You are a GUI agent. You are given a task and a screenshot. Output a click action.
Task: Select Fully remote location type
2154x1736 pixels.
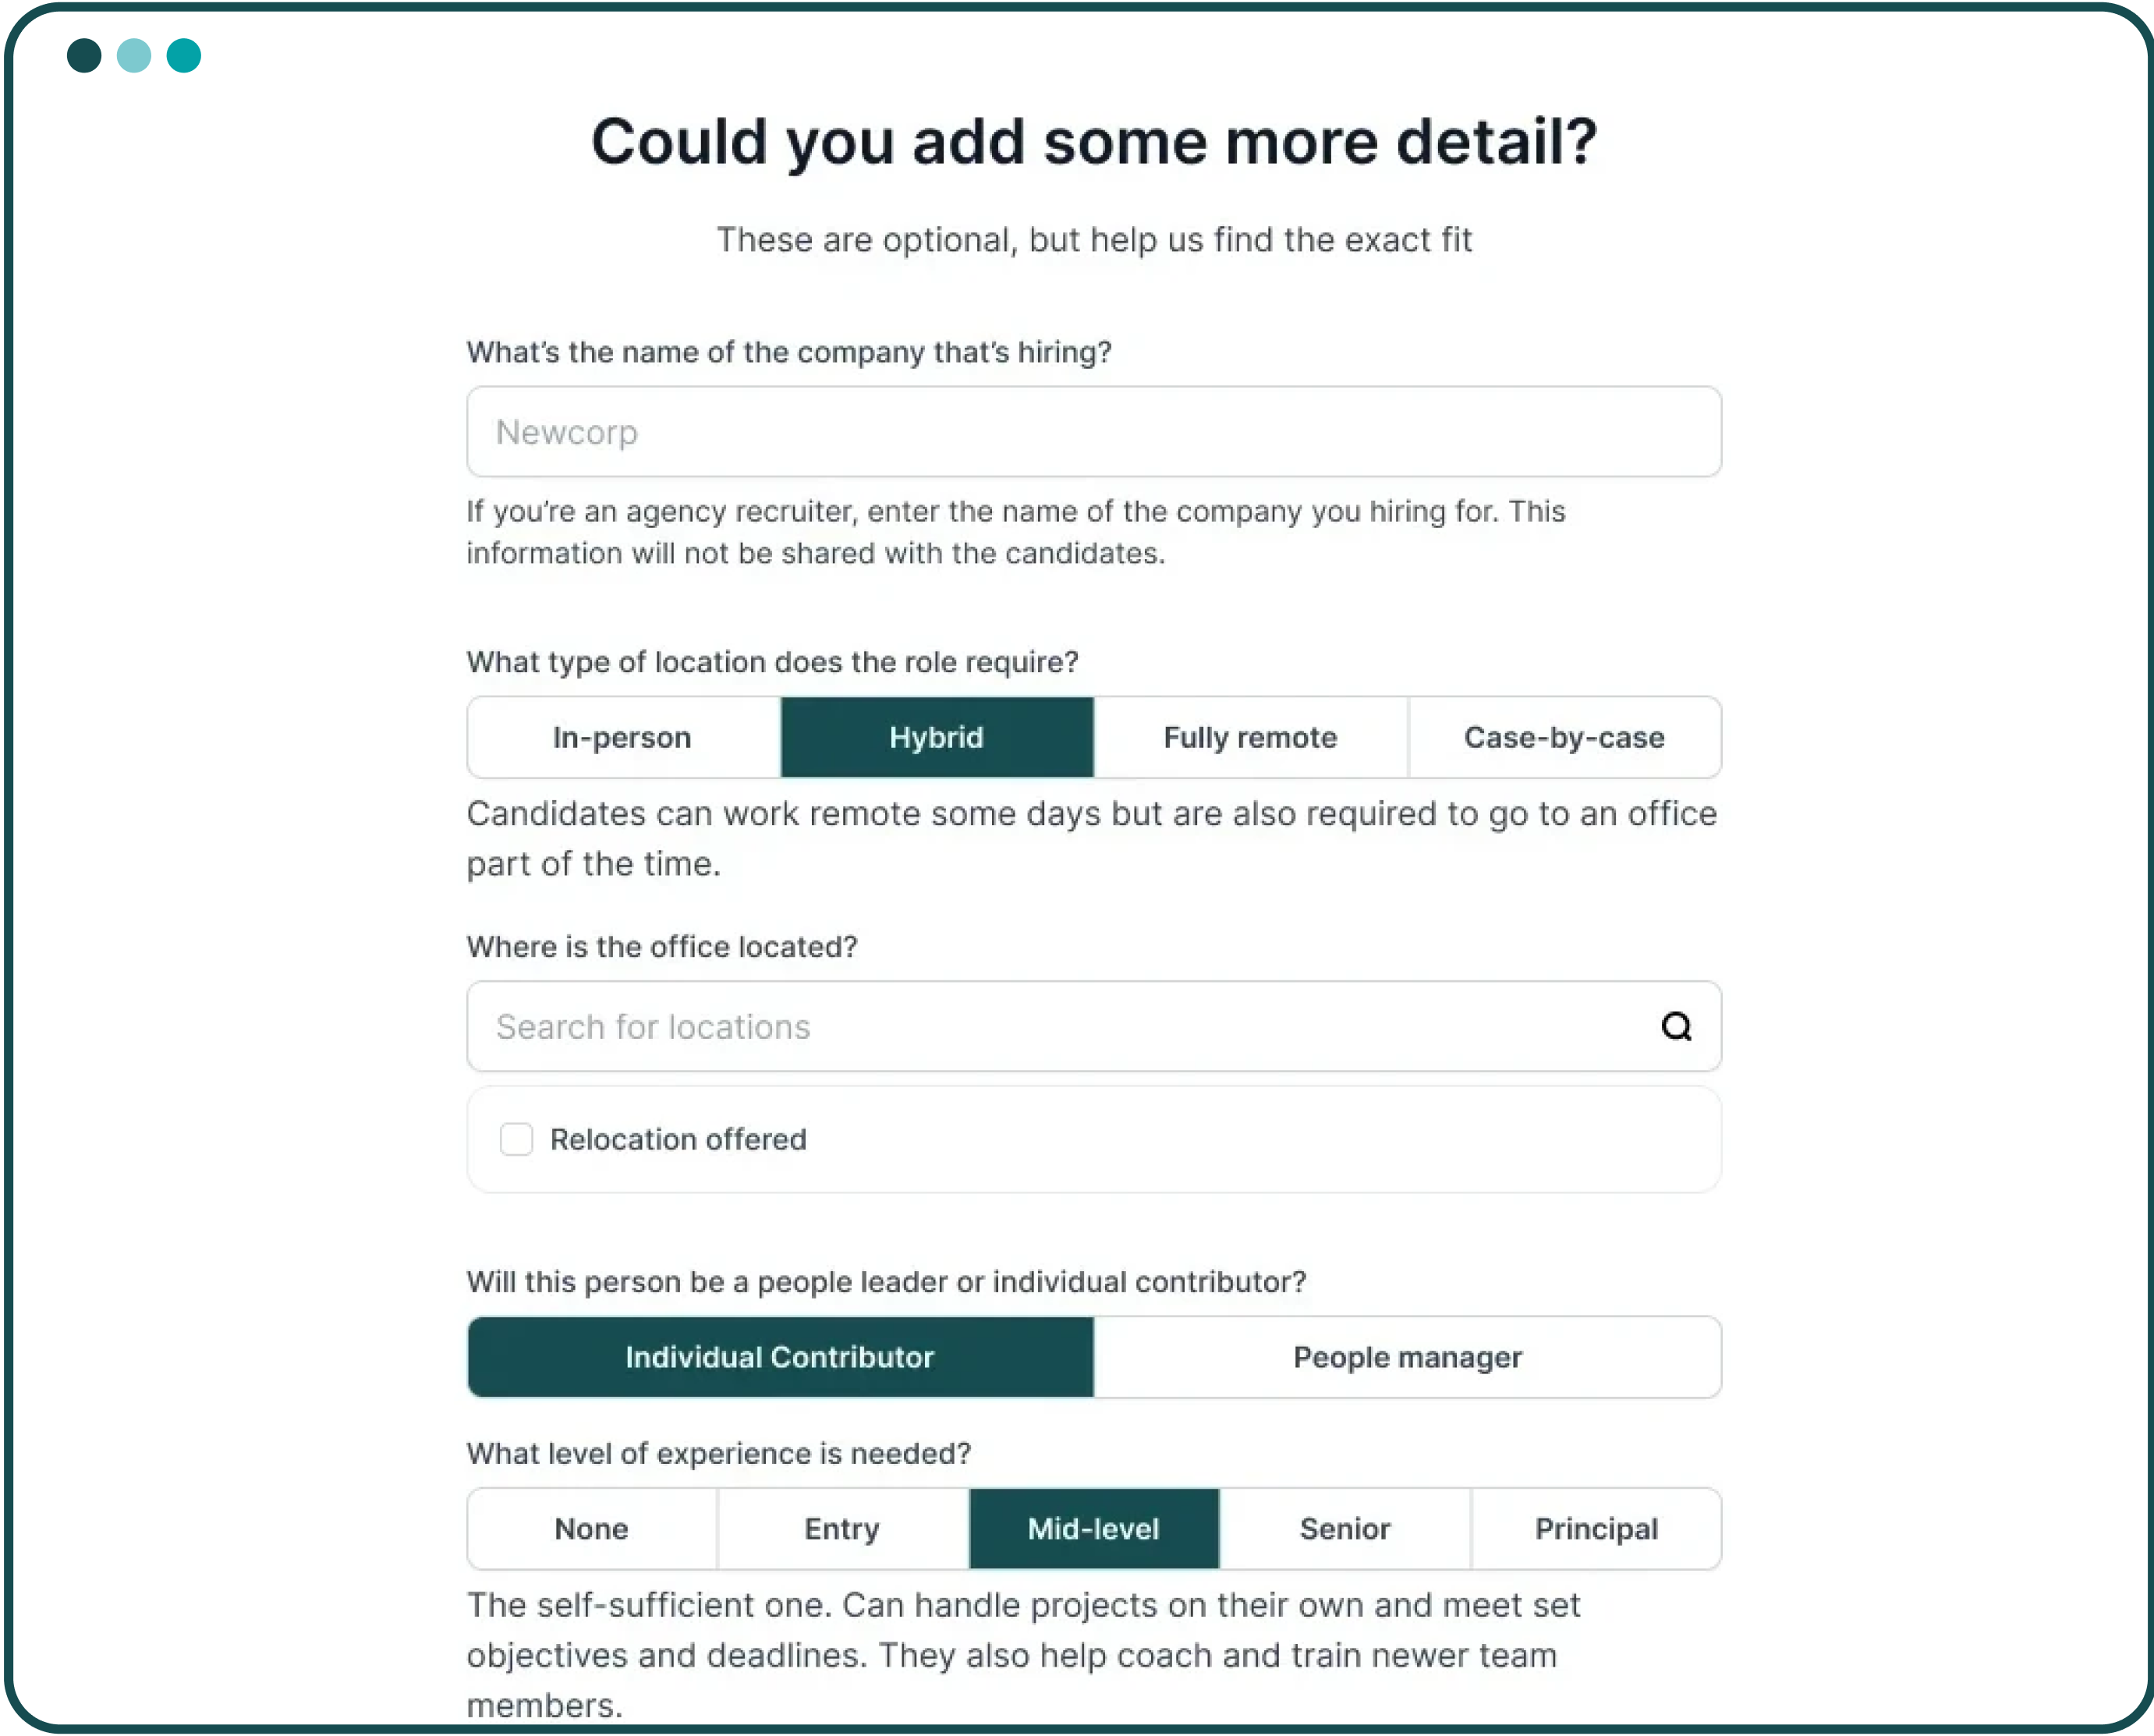tap(1250, 738)
